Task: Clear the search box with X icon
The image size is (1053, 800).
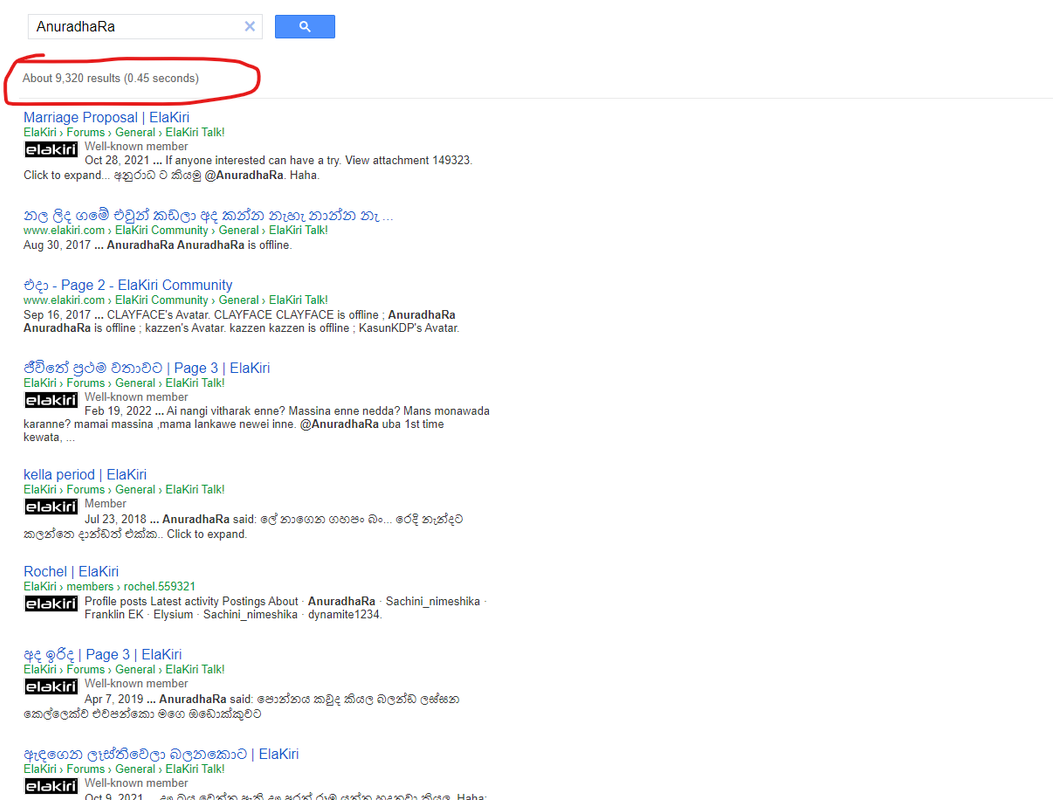Action: point(250,26)
